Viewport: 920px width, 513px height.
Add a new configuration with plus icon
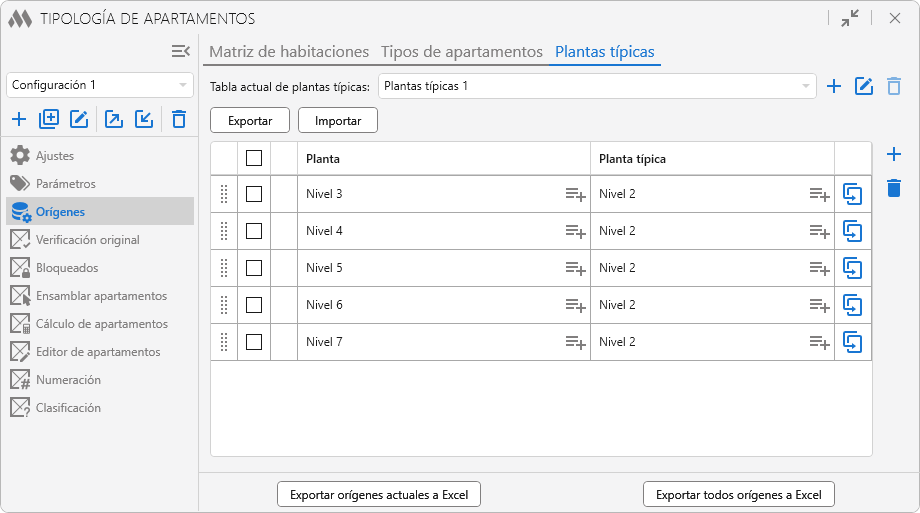click(x=19, y=120)
